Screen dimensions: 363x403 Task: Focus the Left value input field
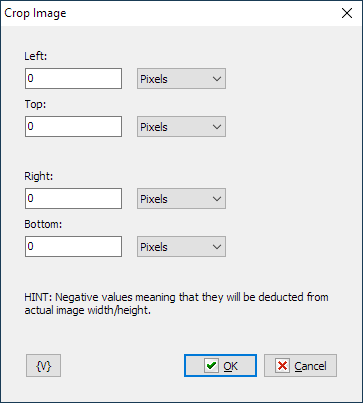(73, 79)
